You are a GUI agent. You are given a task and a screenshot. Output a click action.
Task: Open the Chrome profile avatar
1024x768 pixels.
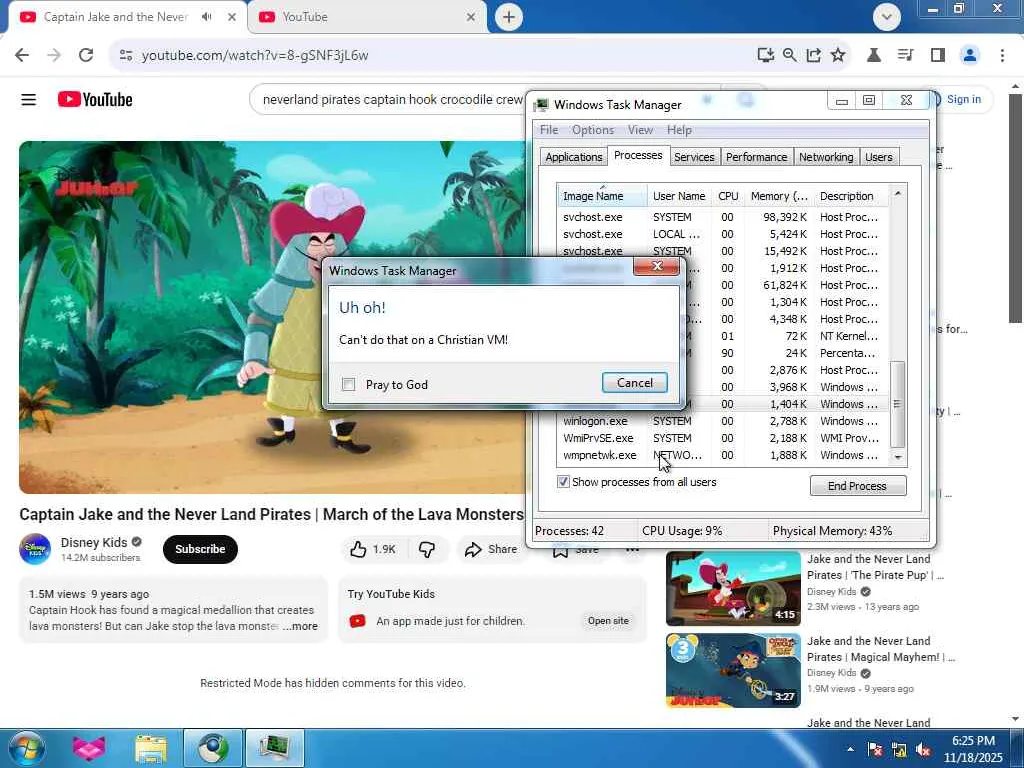point(970,55)
